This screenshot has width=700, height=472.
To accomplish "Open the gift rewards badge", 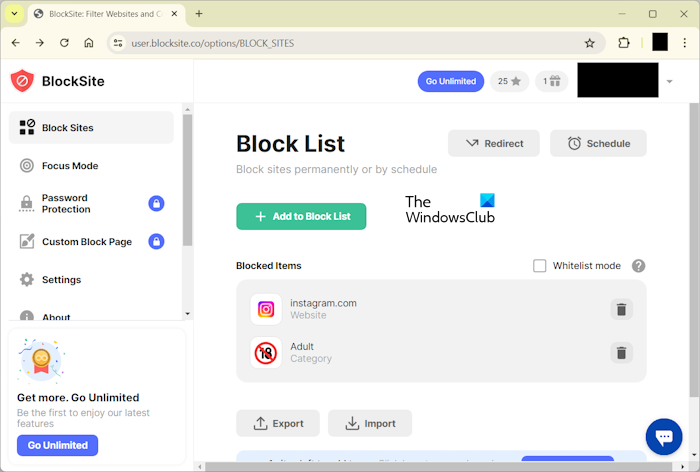I will tap(551, 81).
